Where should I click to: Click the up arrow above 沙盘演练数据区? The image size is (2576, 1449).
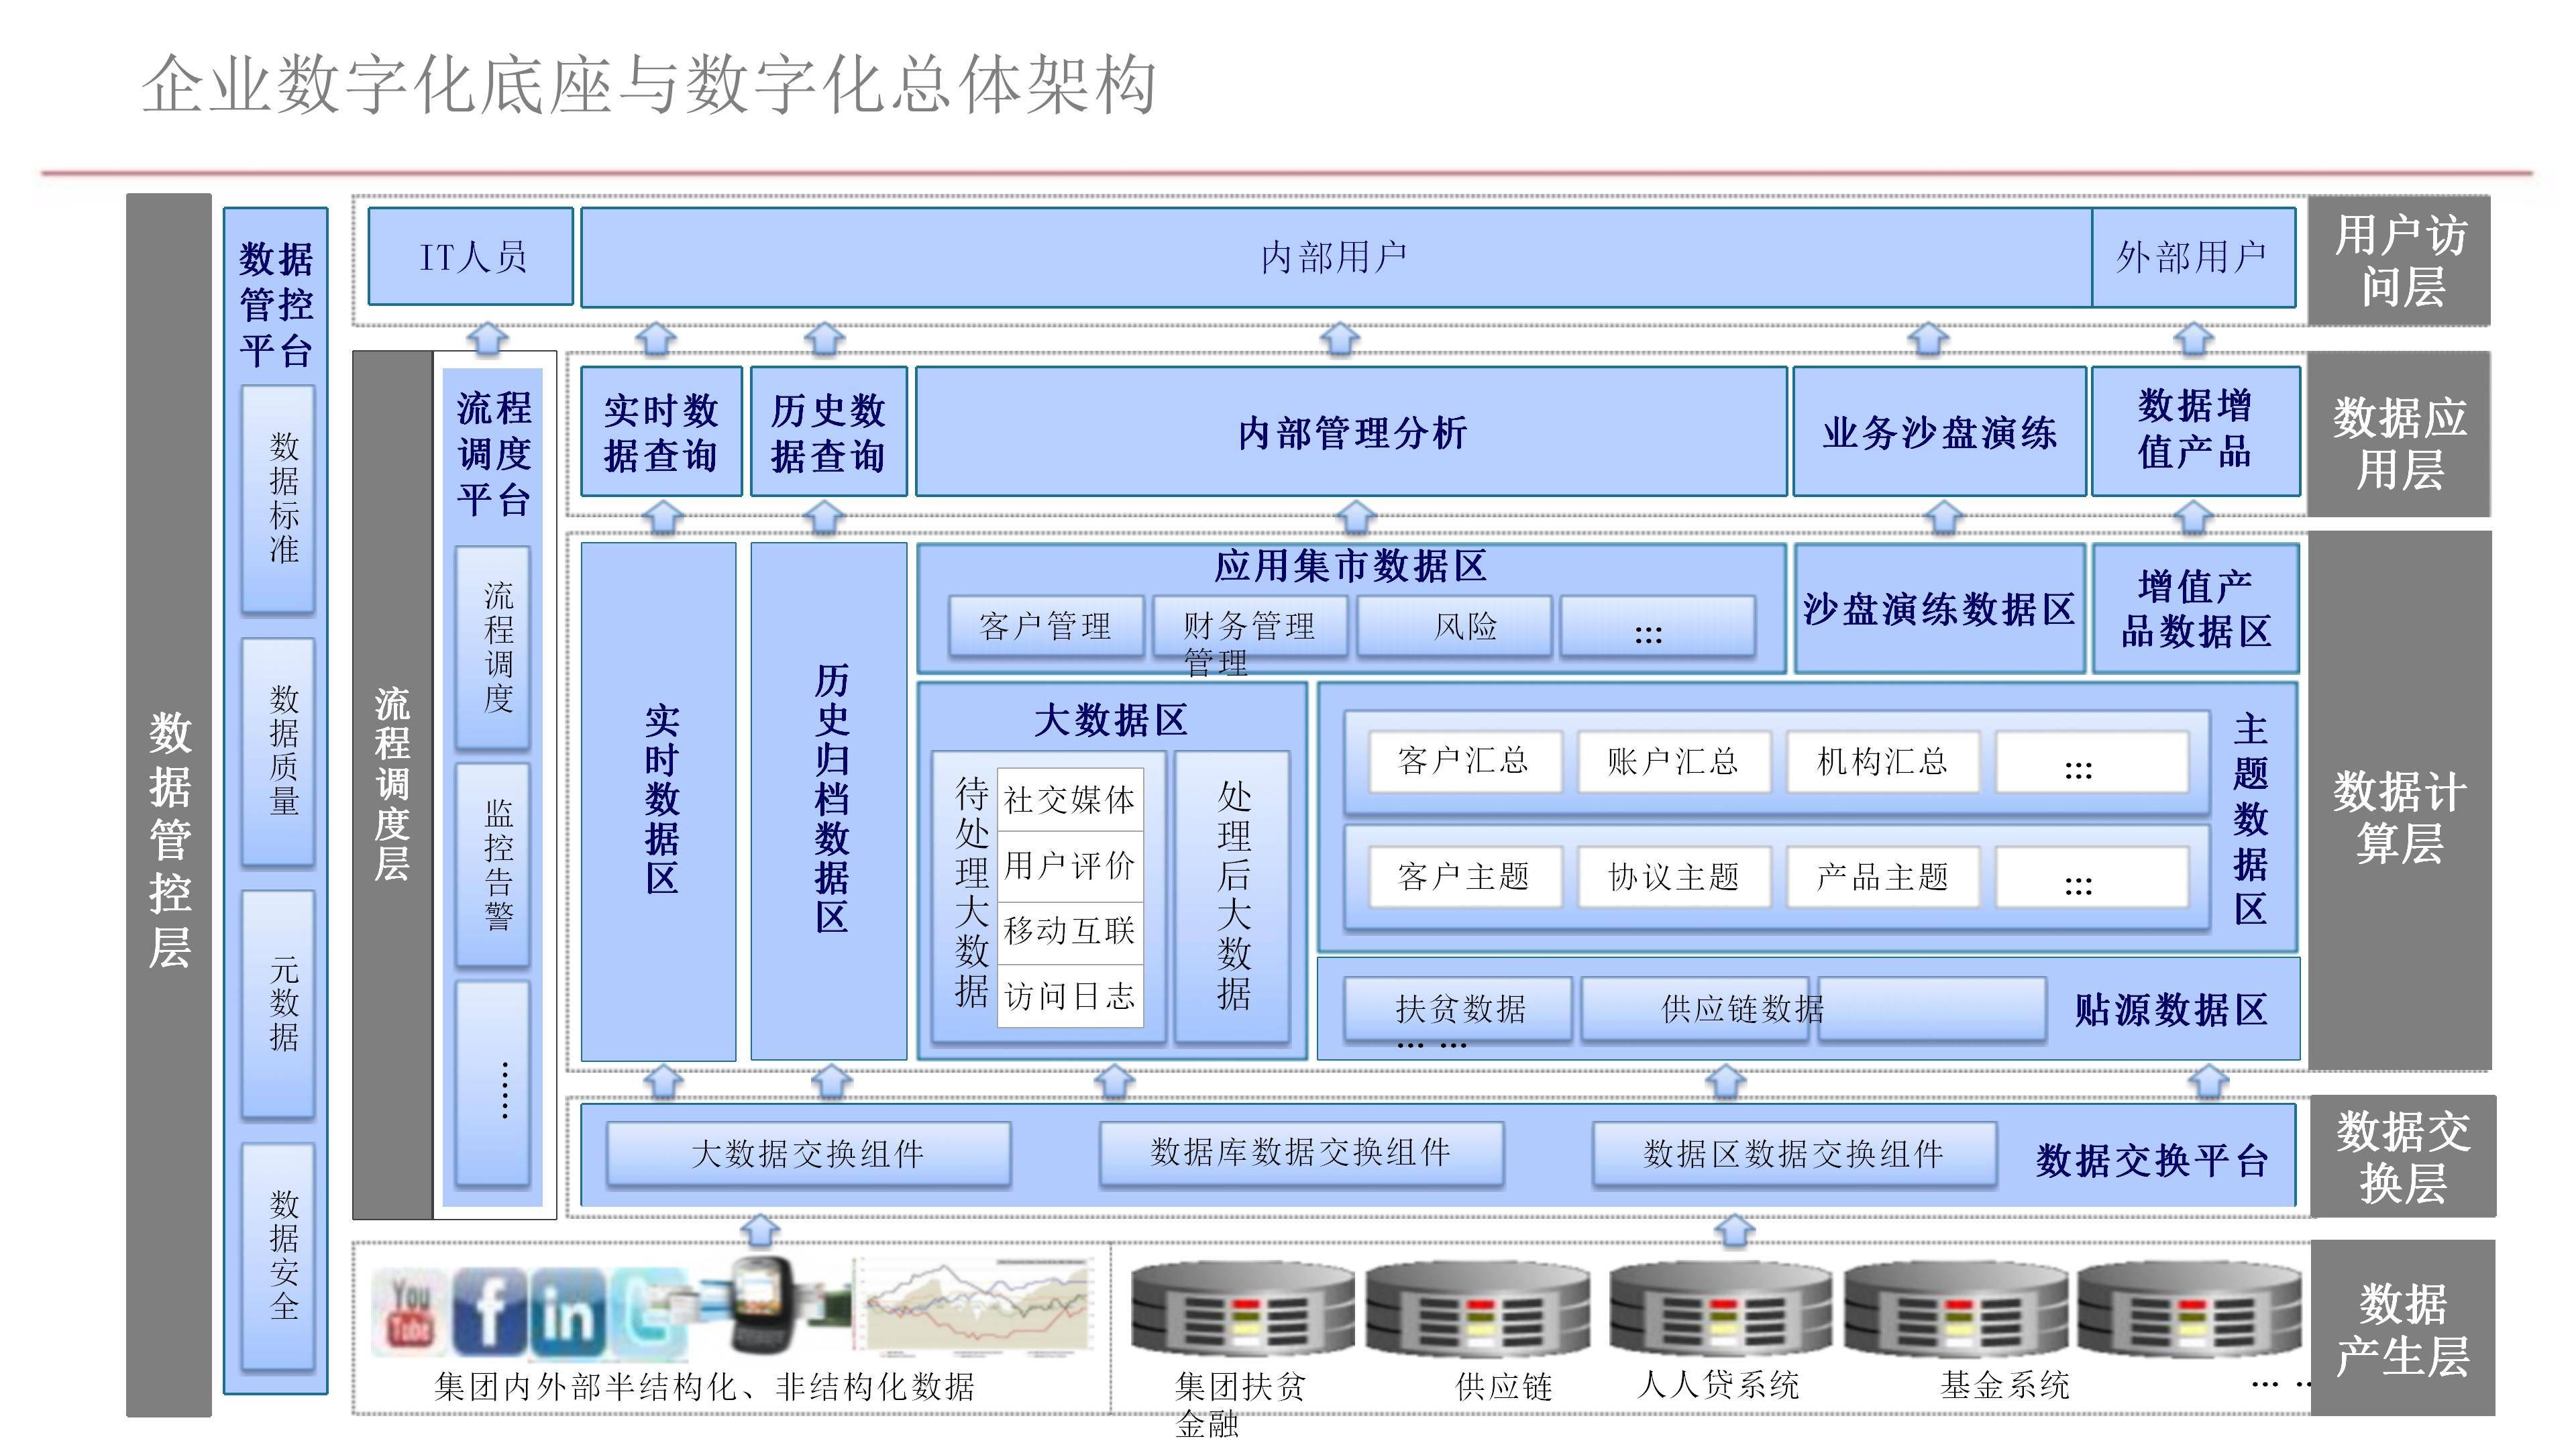click(x=1944, y=518)
